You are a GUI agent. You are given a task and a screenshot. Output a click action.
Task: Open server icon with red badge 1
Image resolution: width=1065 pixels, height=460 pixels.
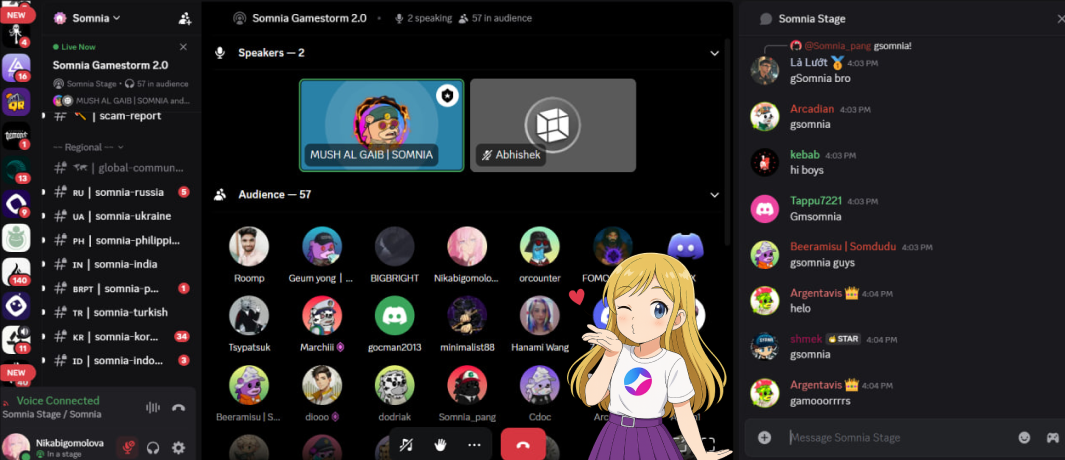click(16, 137)
